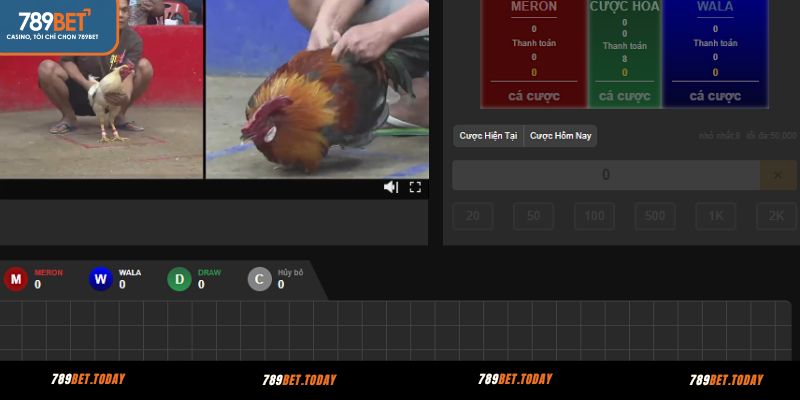Mute the video with the speaker icon

coord(391,187)
